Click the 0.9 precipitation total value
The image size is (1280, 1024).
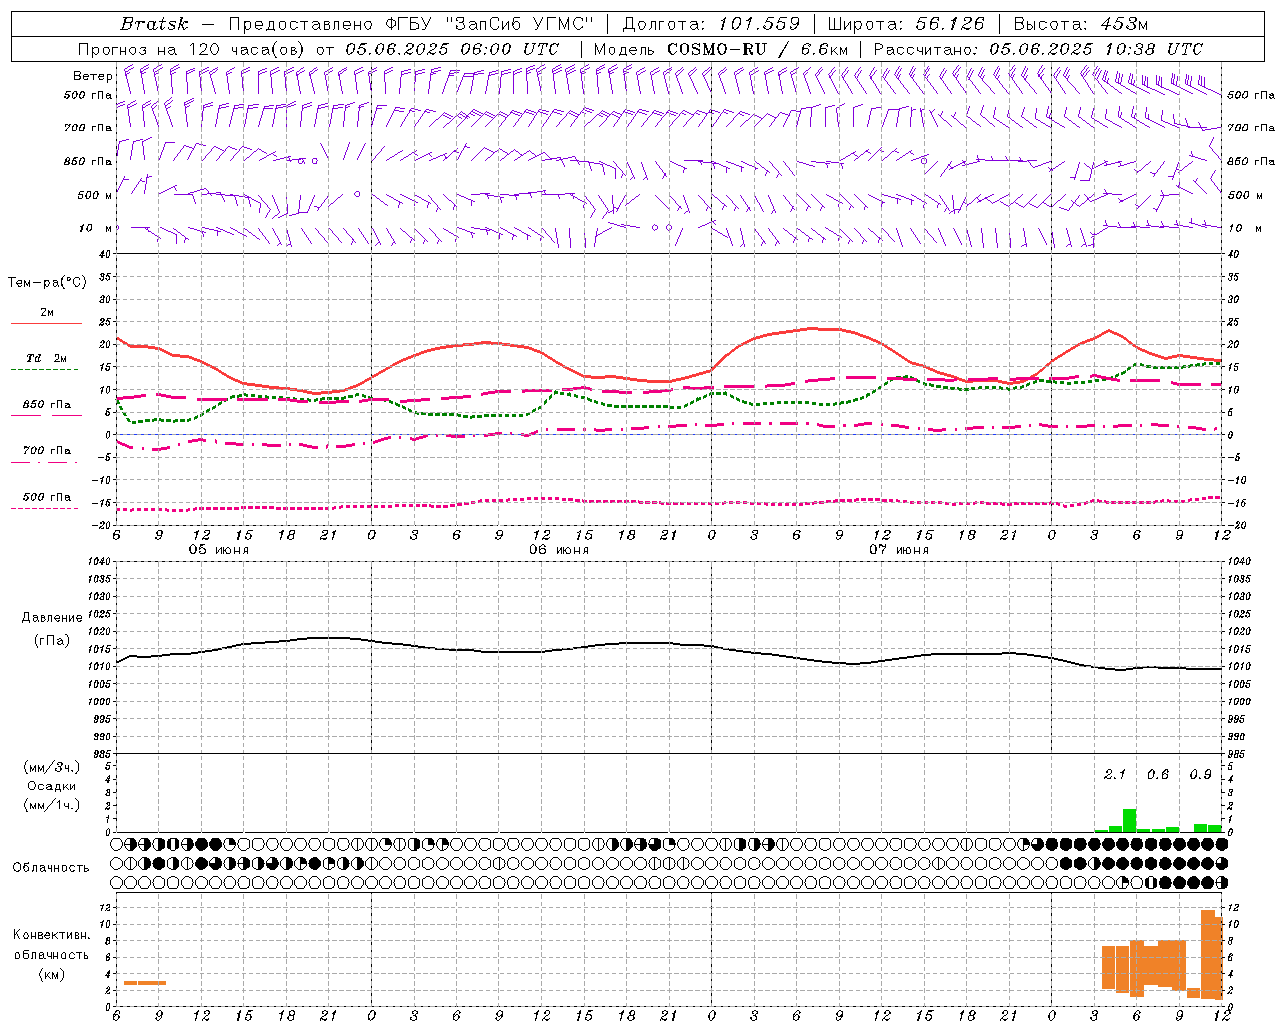[x=1200, y=774]
